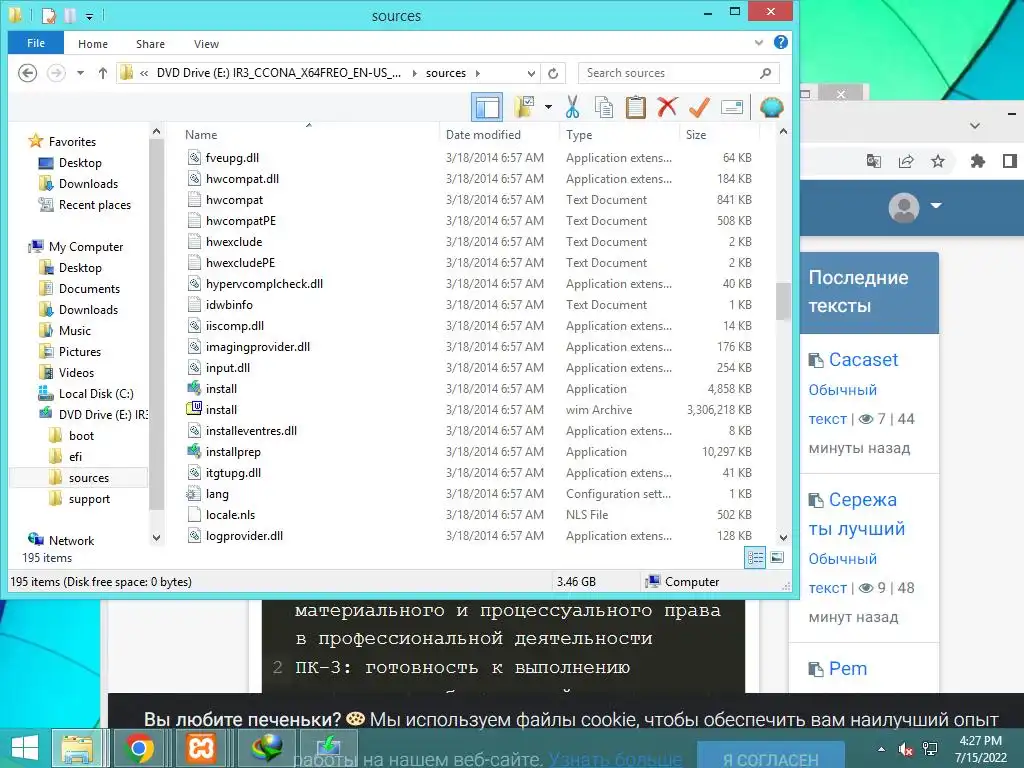Select the locale.nls file
Screen dimensions: 1024x768
(230, 515)
